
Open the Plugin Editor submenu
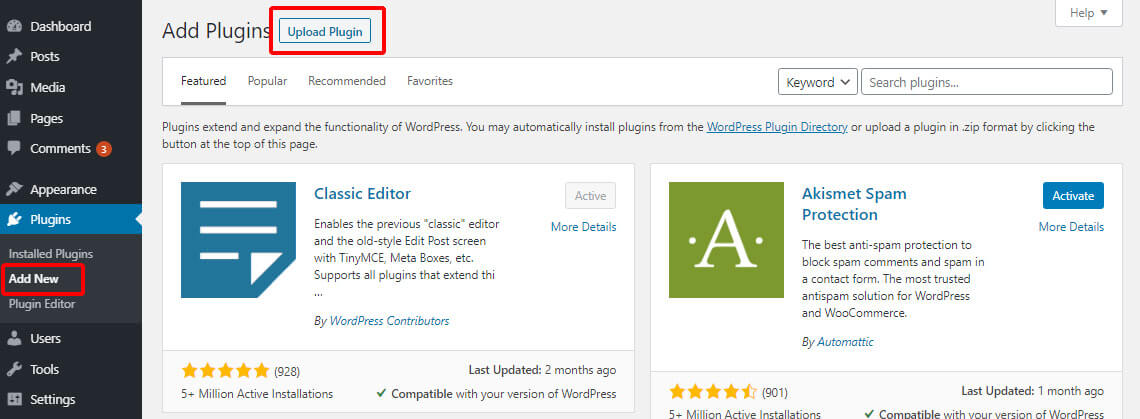tap(42, 304)
